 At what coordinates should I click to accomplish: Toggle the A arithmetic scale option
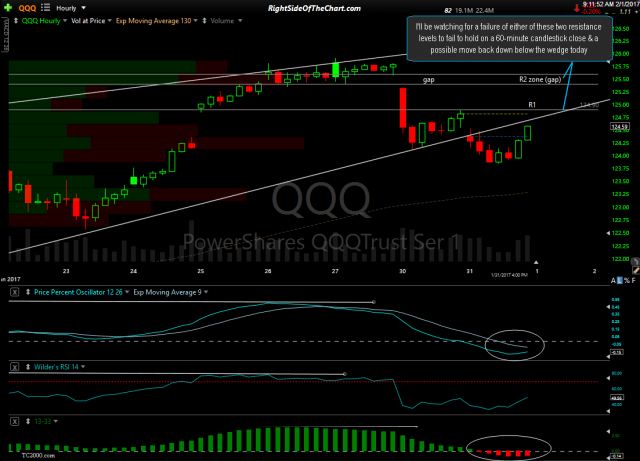[x=613, y=281]
